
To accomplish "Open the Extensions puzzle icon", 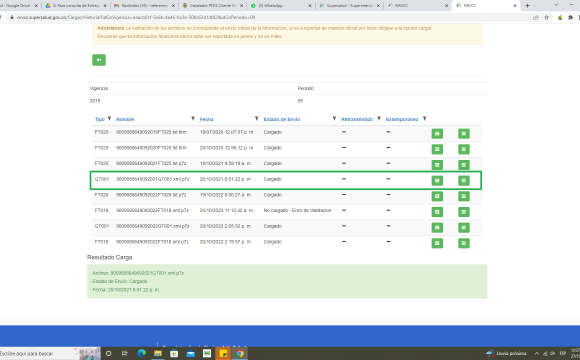I will pyautogui.click(x=570, y=17).
